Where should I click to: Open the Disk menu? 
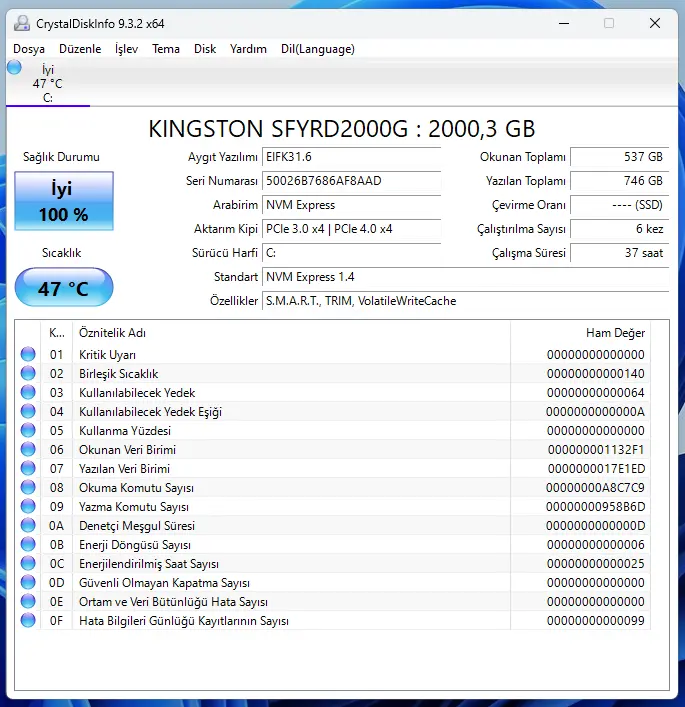pos(205,49)
